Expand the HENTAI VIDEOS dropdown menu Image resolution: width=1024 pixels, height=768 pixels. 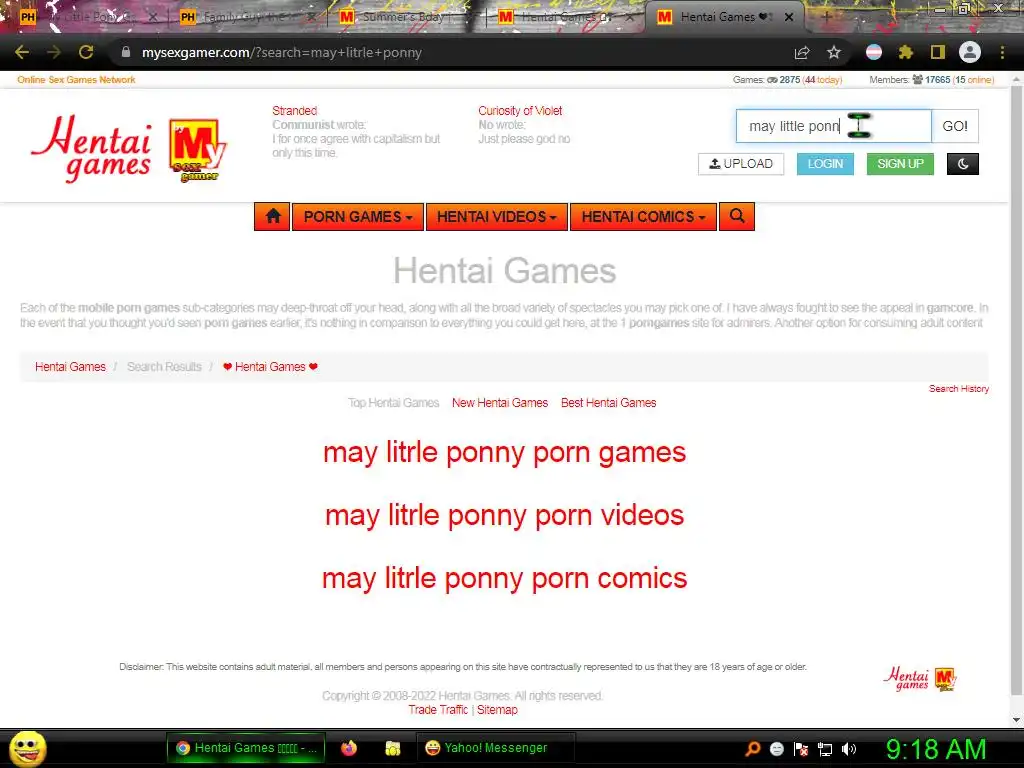coord(496,217)
